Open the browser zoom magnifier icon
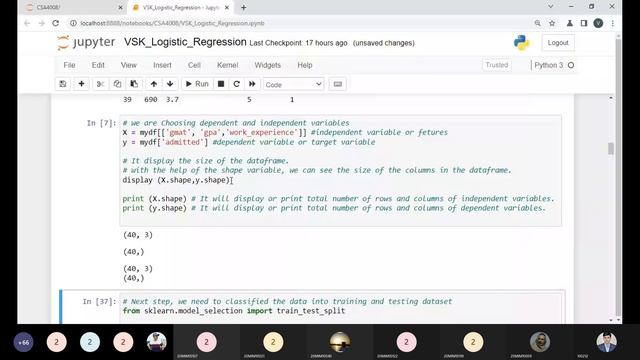Image resolution: width=640 pixels, height=360 pixels. click(538, 23)
